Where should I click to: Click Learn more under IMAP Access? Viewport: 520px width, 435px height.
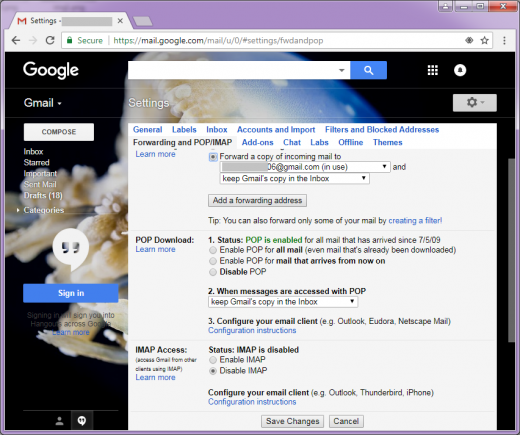tap(155, 377)
